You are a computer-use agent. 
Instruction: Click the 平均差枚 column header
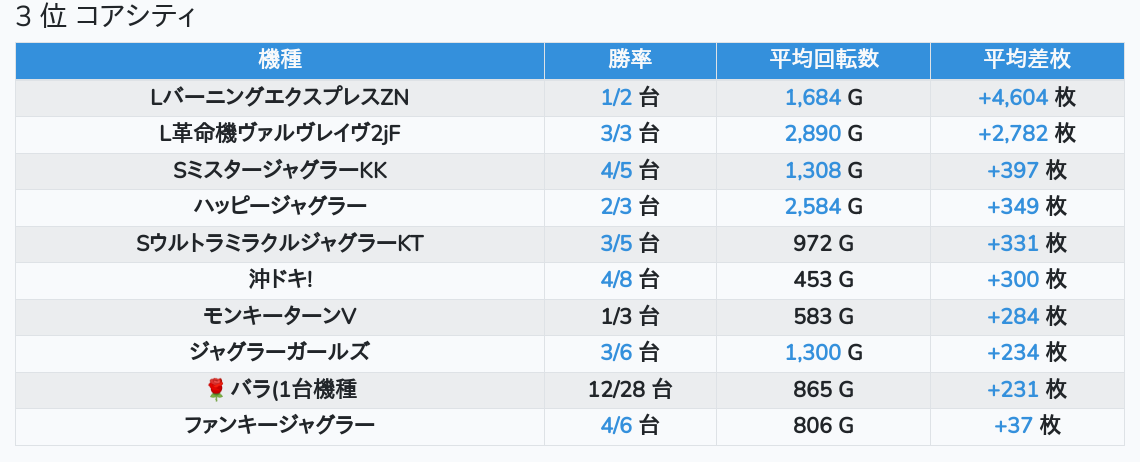[x=1026, y=59]
